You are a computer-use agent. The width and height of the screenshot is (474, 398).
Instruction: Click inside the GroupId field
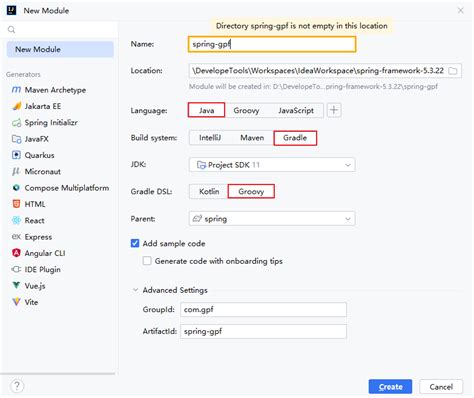point(263,310)
